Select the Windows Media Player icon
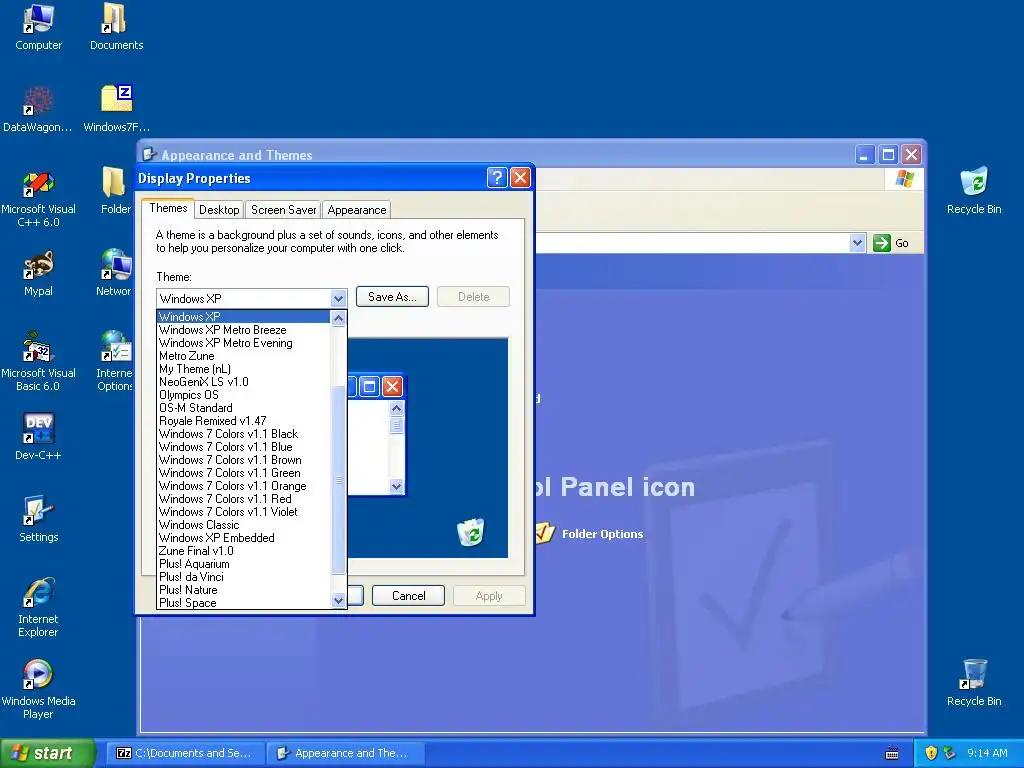 tap(38, 690)
